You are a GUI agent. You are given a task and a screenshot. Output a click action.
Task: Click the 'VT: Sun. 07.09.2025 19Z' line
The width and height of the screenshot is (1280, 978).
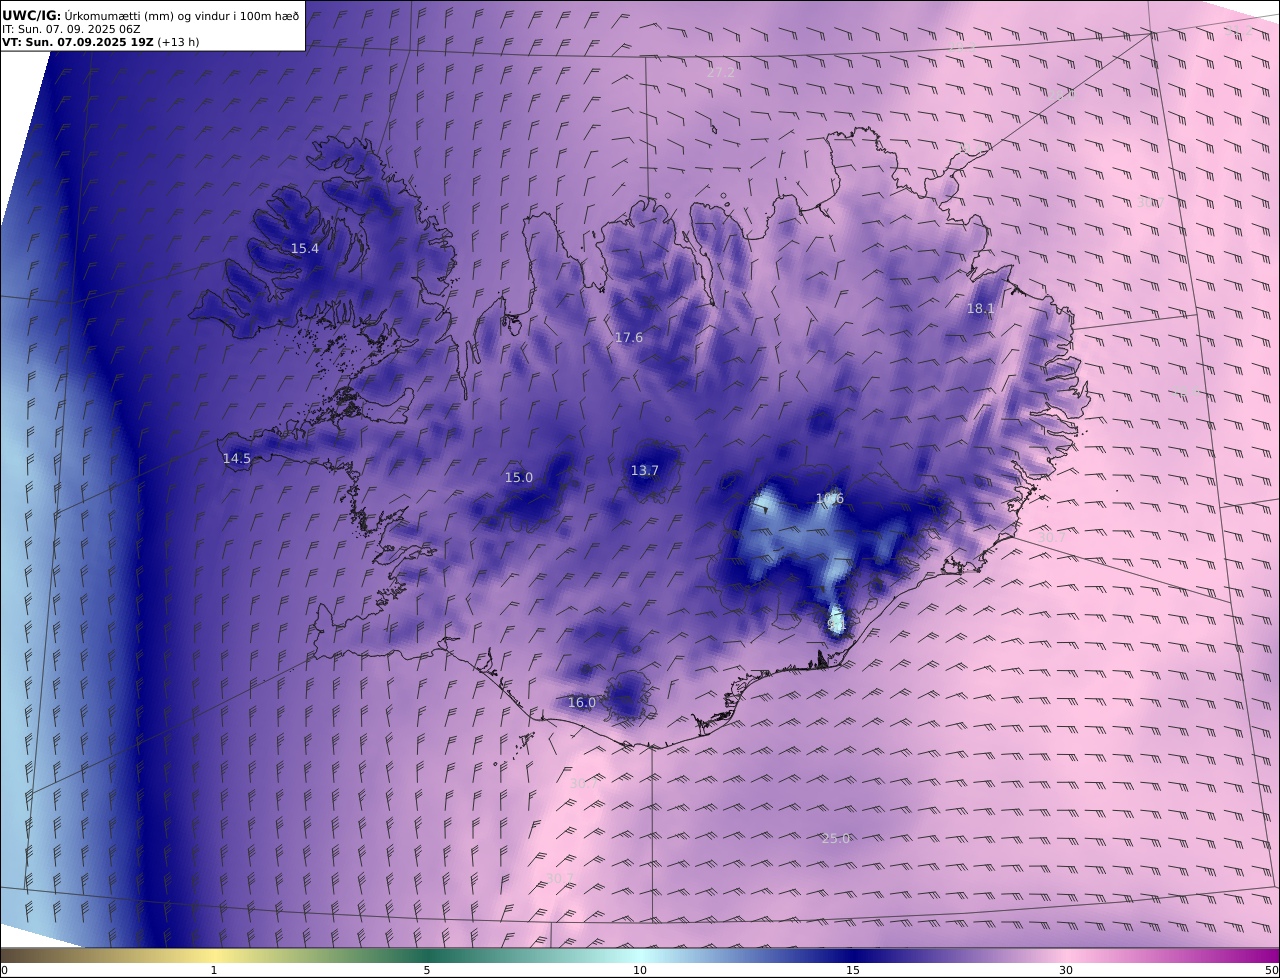pos(77,42)
